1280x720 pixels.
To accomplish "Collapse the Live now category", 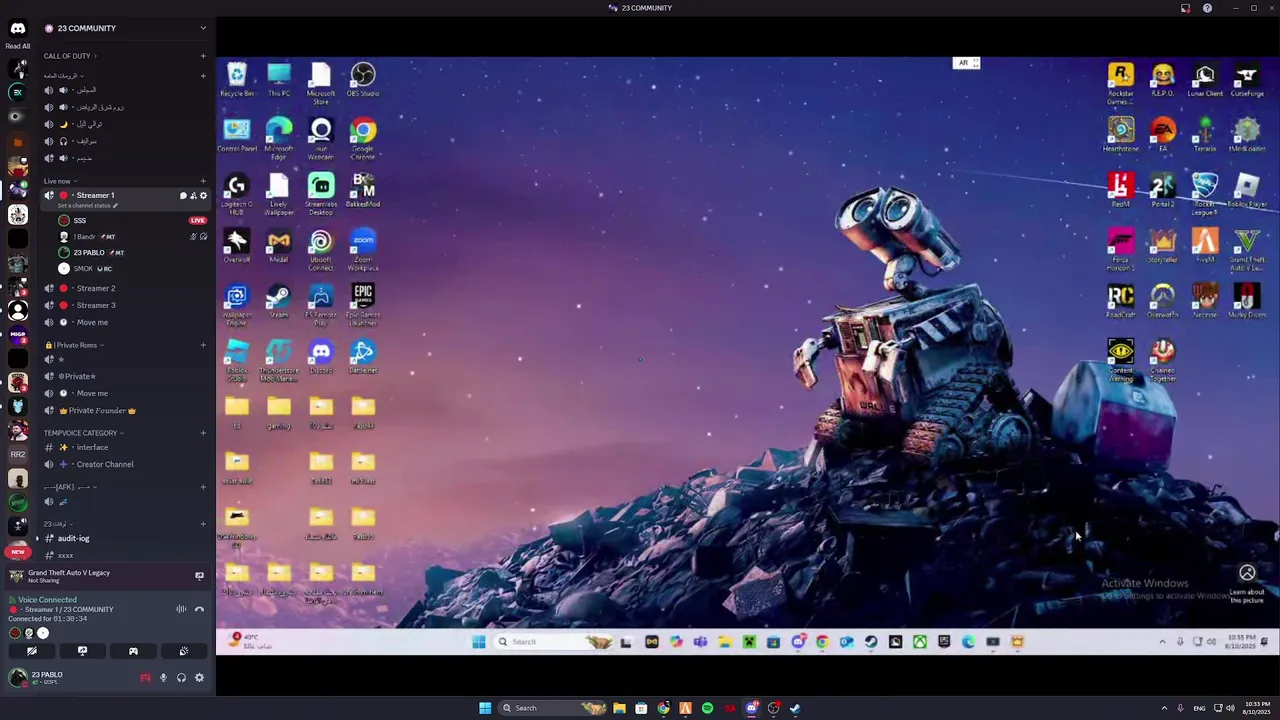I will pyautogui.click(x=60, y=181).
